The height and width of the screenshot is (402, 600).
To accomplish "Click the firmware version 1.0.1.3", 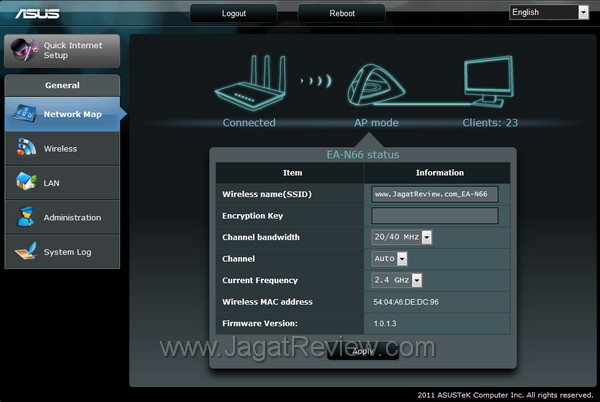I will coord(385,324).
